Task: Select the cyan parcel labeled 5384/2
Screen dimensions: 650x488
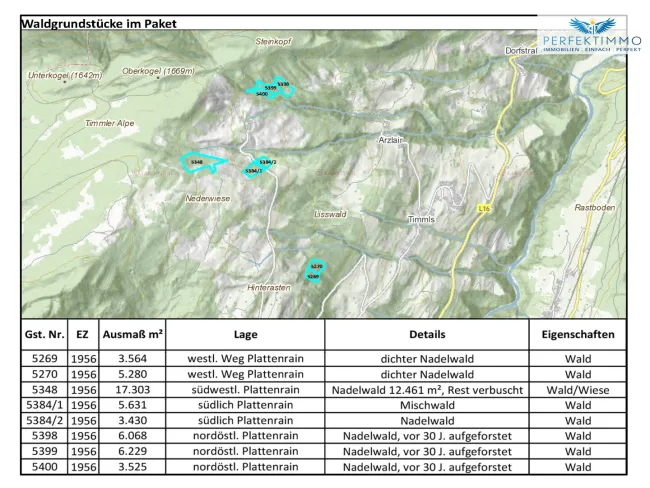Action: [266, 162]
